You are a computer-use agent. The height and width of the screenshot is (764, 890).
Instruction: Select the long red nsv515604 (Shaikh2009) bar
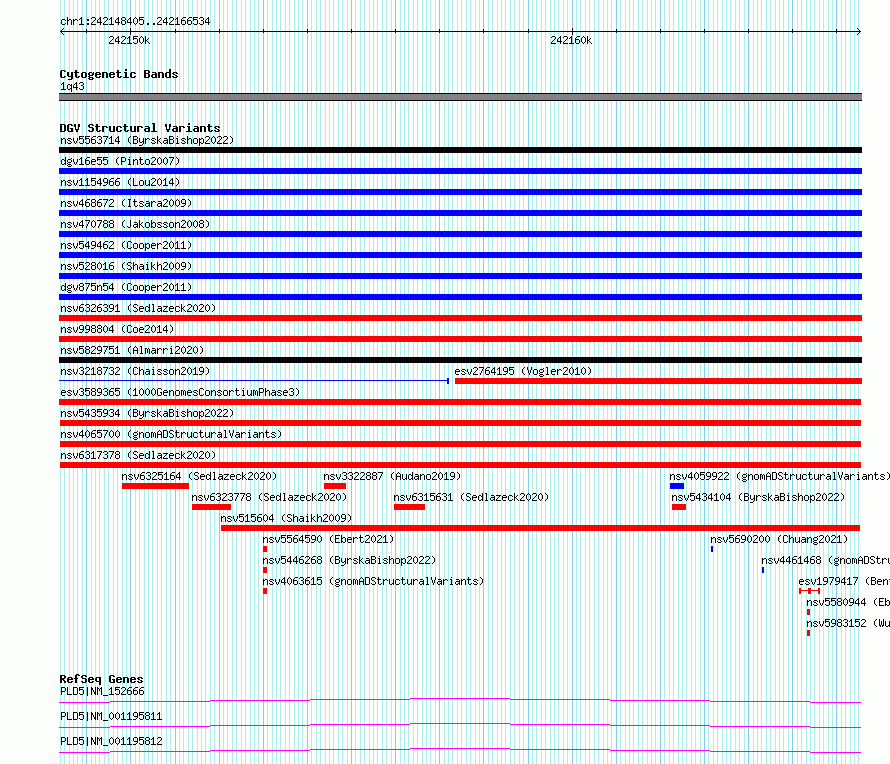tap(540, 528)
